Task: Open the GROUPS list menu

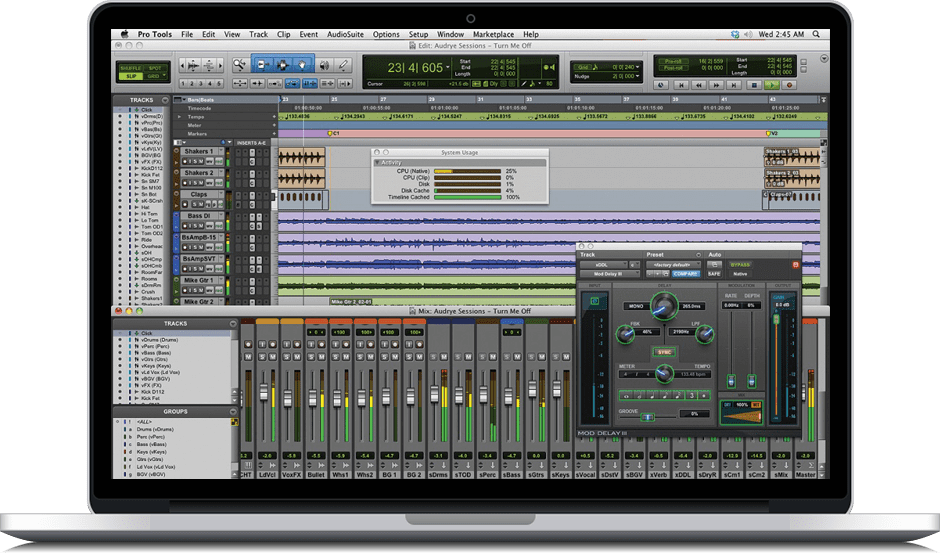Action: [233, 411]
